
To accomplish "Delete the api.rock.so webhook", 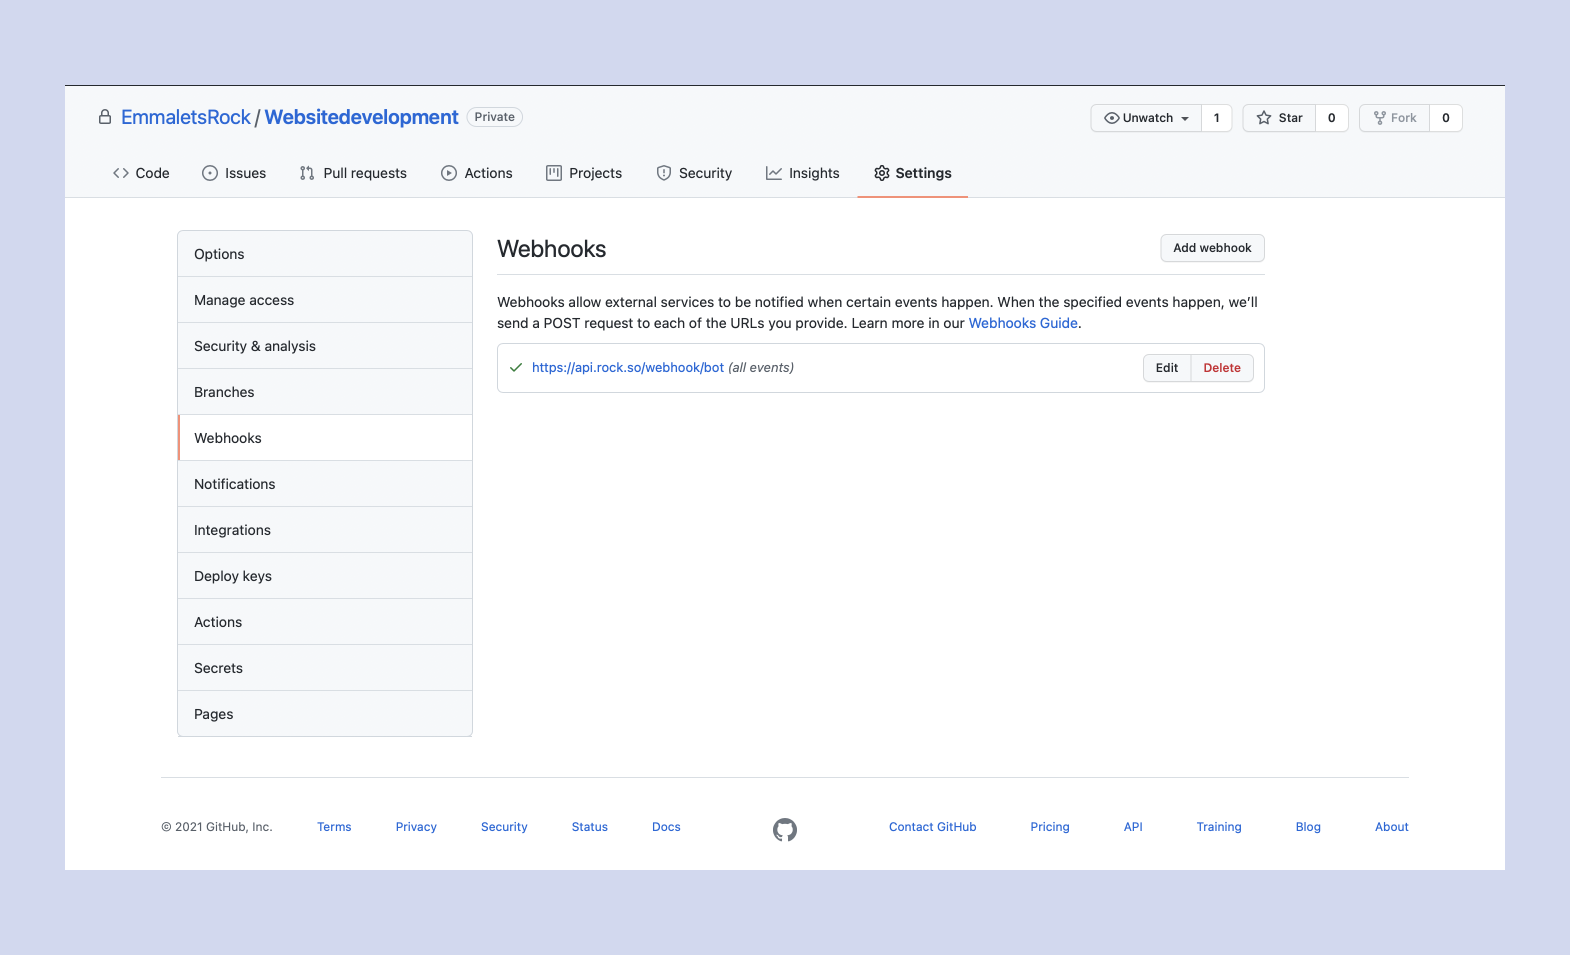I will pyautogui.click(x=1221, y=368).
